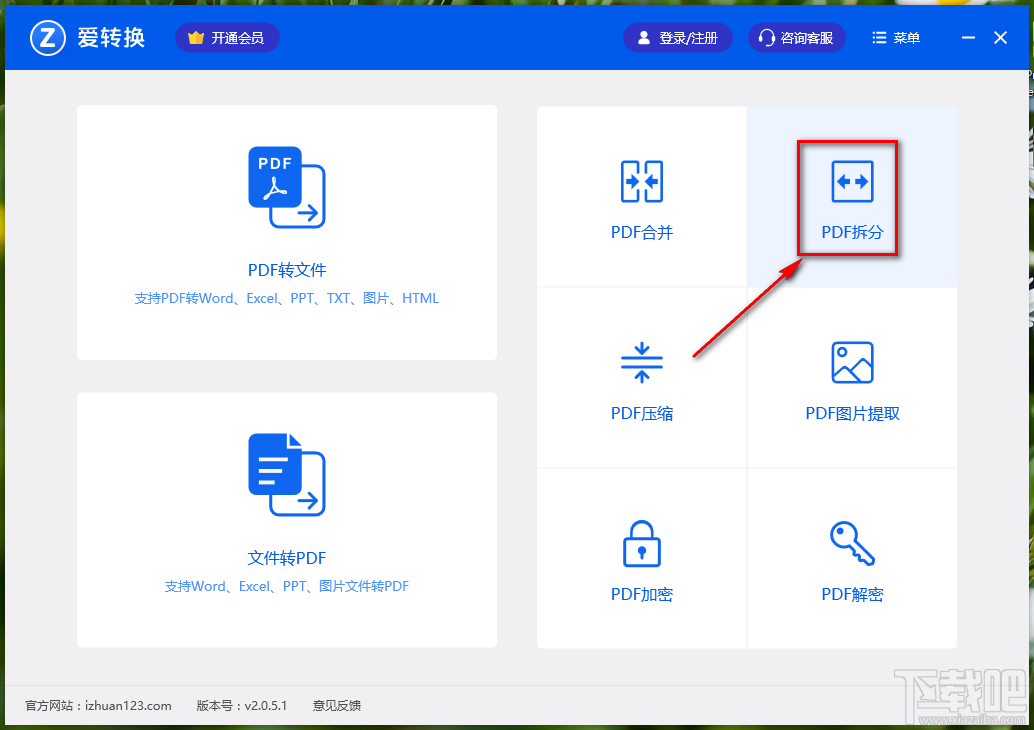Open the PDF合并 (PDF Merge) tool
Viewport: 1034px width, 730px height.
tap(641, 198)
